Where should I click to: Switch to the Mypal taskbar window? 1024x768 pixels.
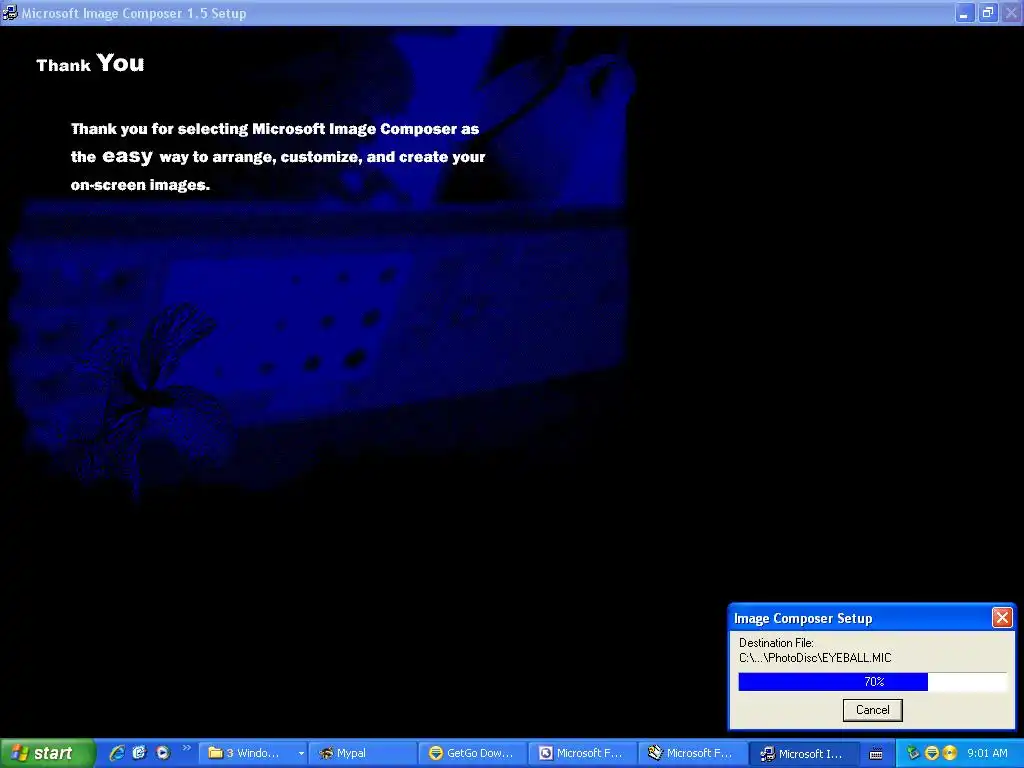pyautogui.click(x=362, y=754)
